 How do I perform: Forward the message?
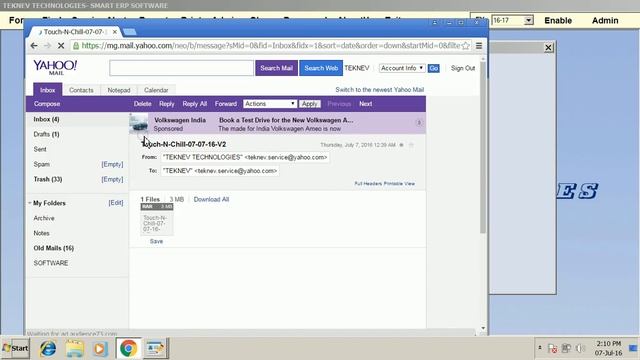click(226, 104)
